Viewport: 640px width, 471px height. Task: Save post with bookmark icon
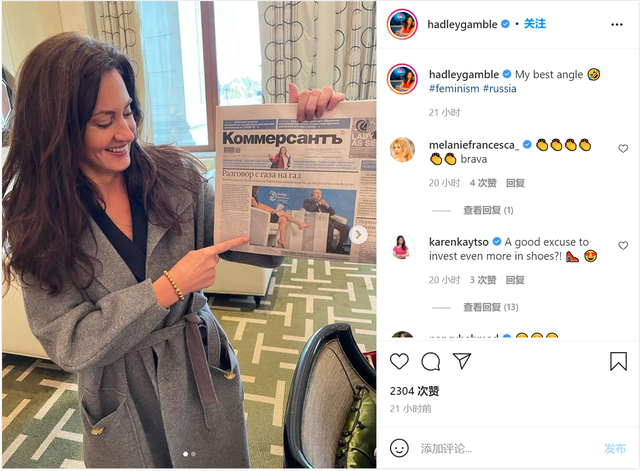618,361
